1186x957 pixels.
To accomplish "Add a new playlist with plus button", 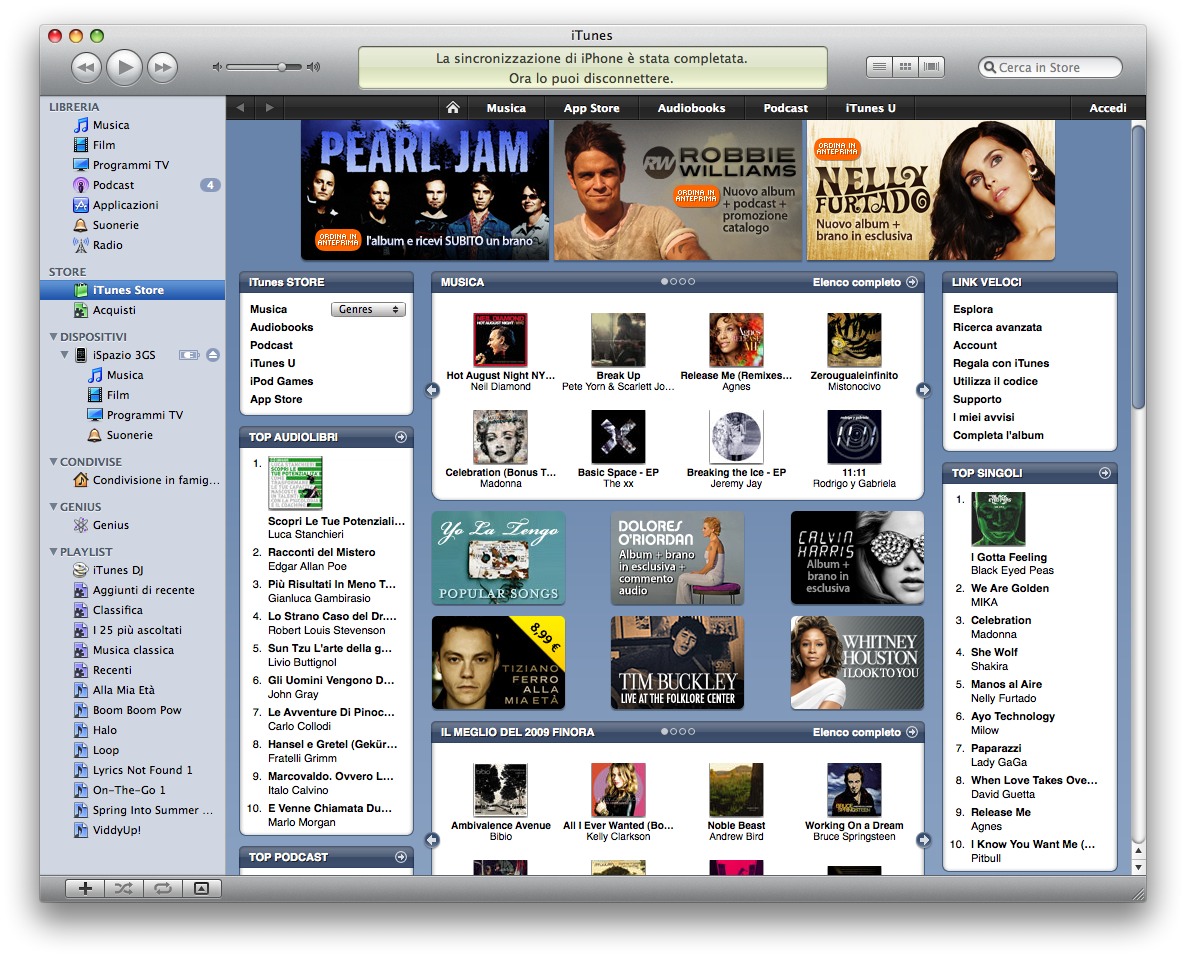I will point(85,888).
